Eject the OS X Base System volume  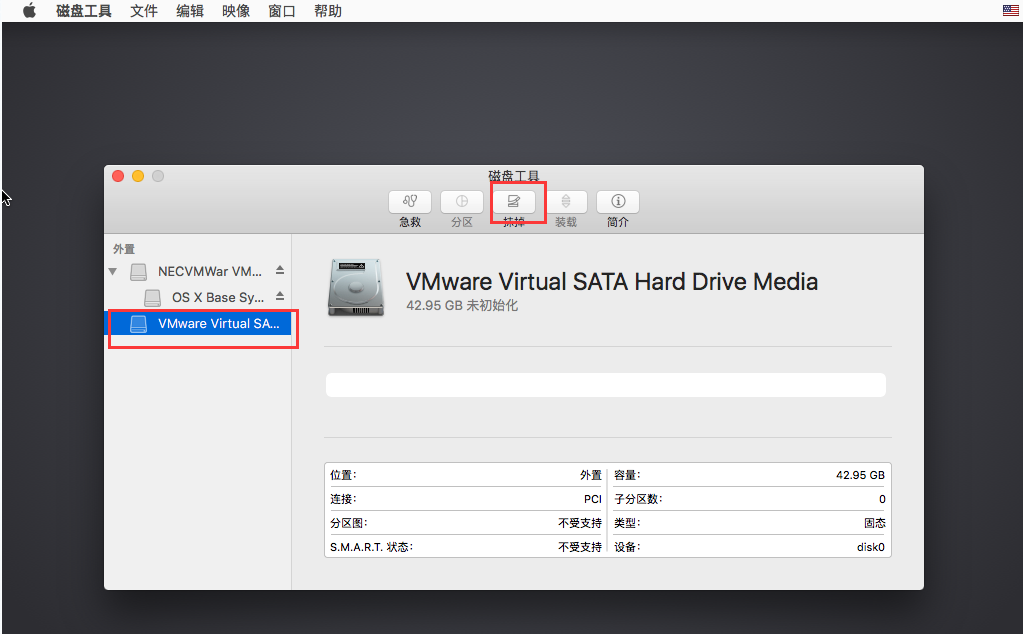280,296
